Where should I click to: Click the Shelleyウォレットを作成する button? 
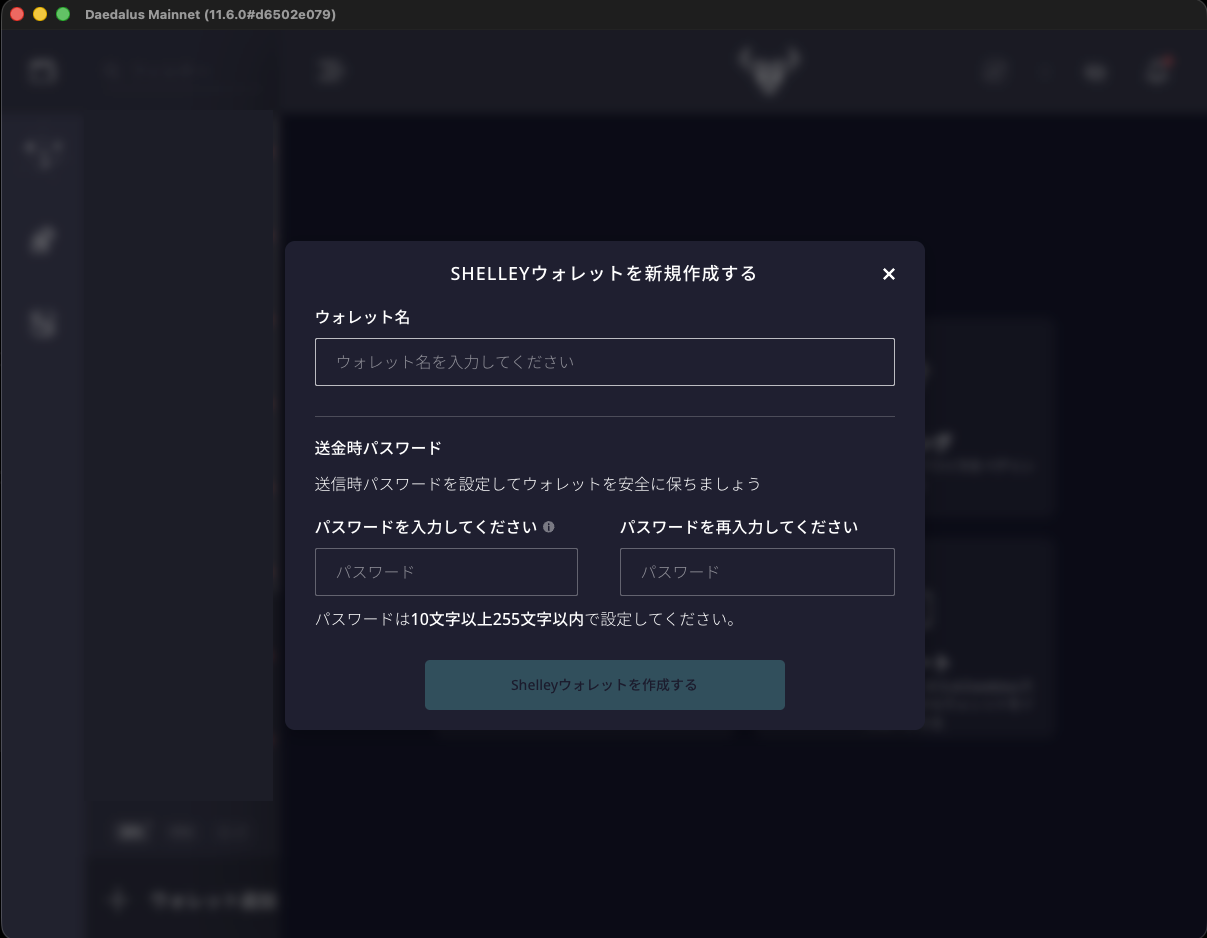coord(604,685)
